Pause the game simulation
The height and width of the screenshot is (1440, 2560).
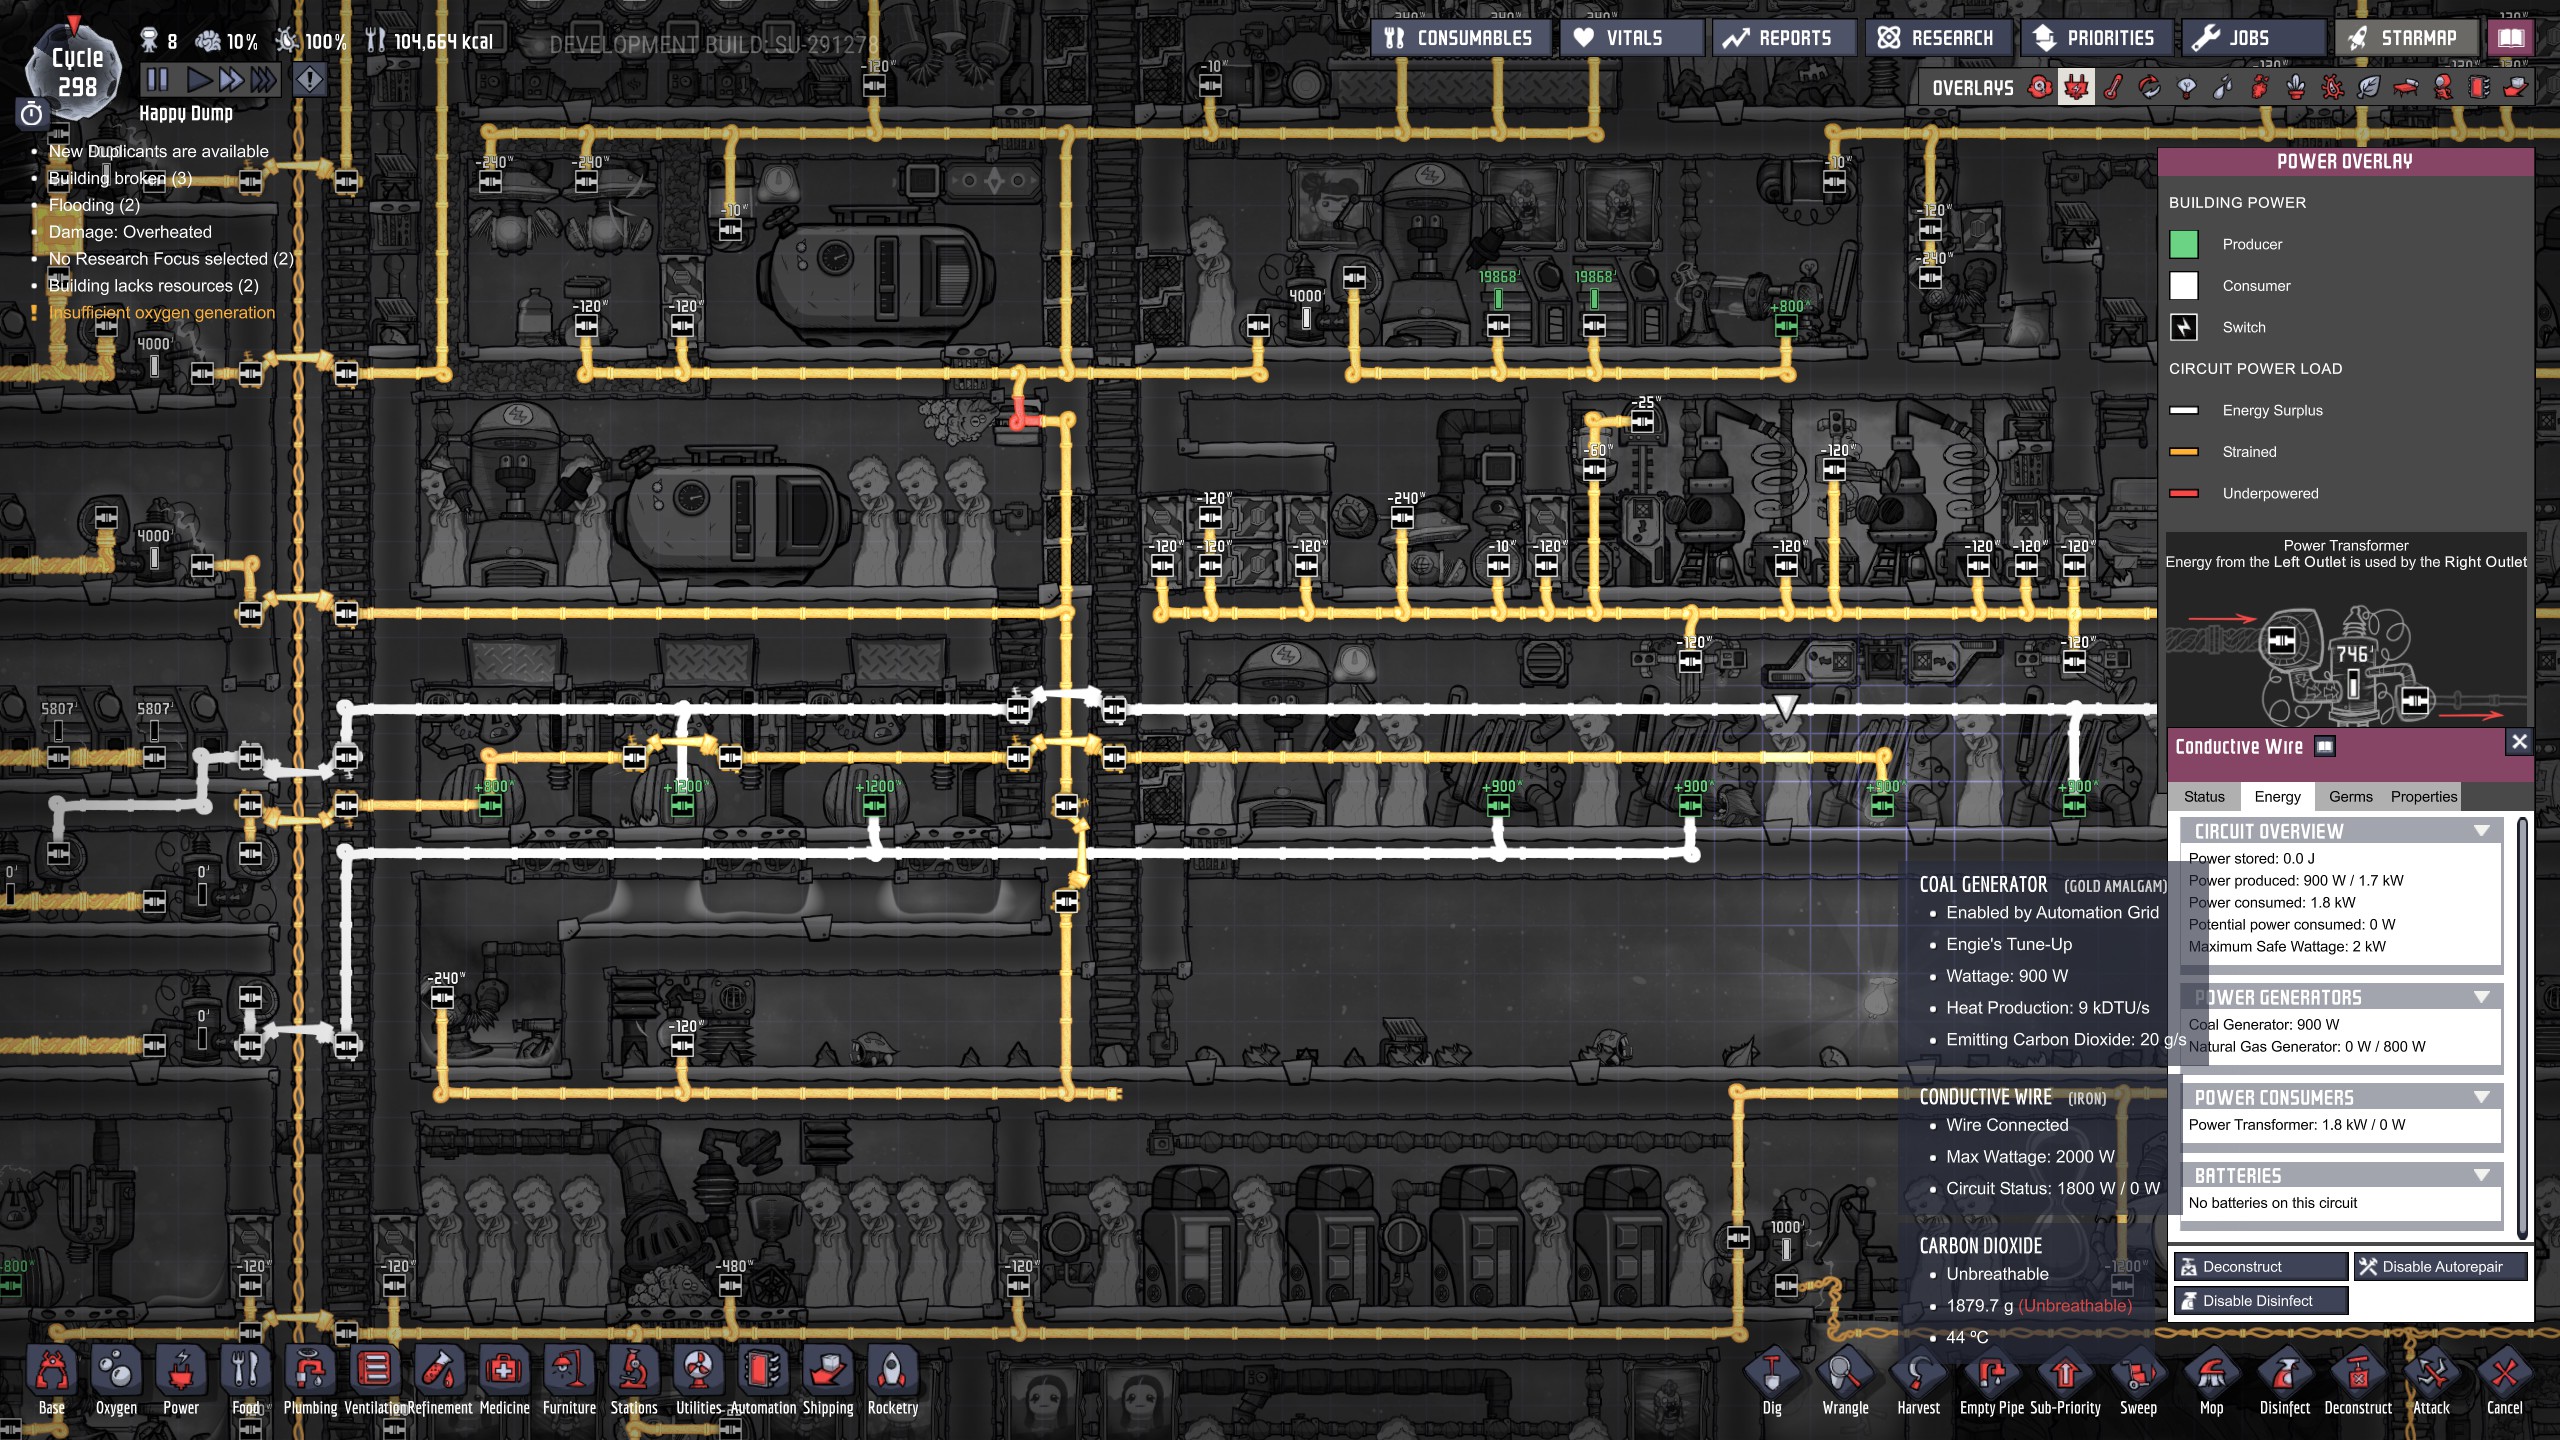point(157,79)
